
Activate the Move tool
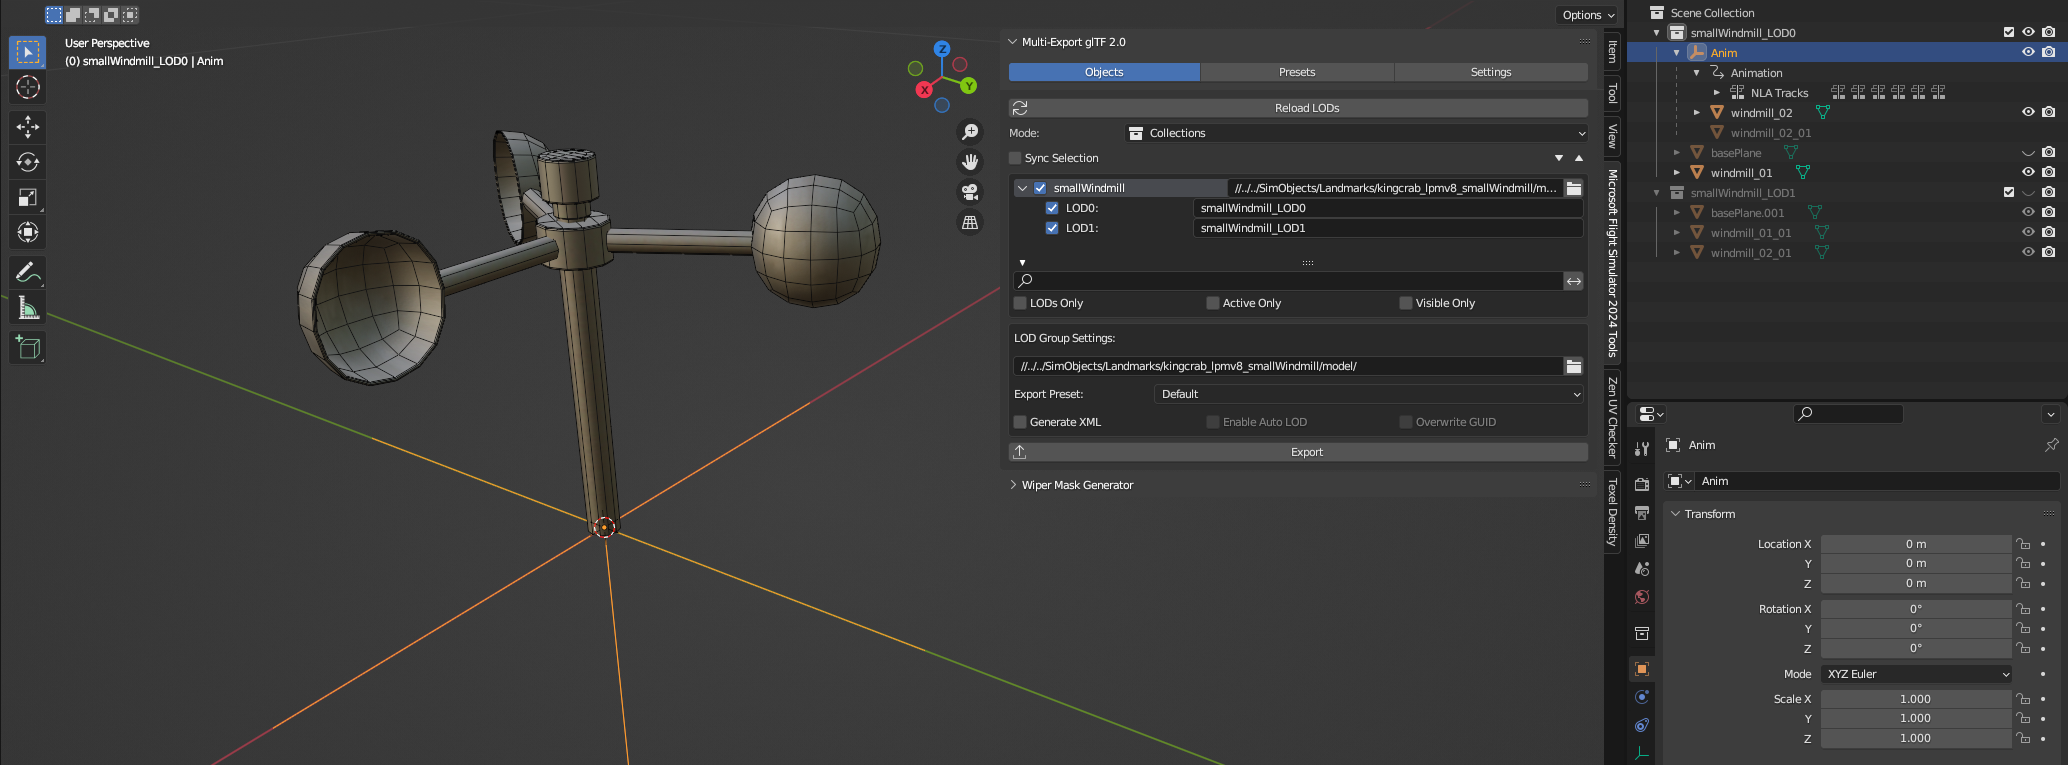(x=28, y=126)
